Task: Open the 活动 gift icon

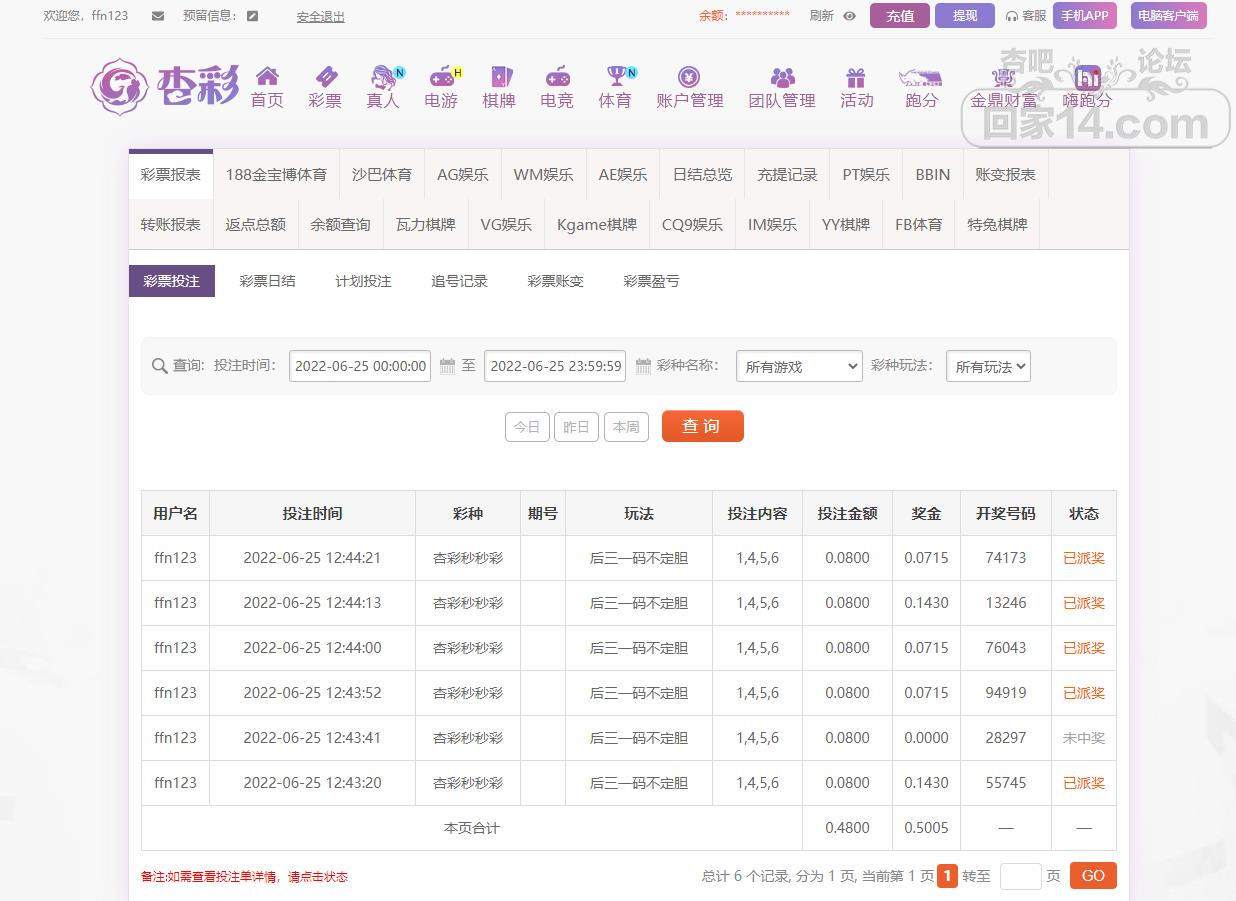Action: pyautogui.click(x=856, y=78)
